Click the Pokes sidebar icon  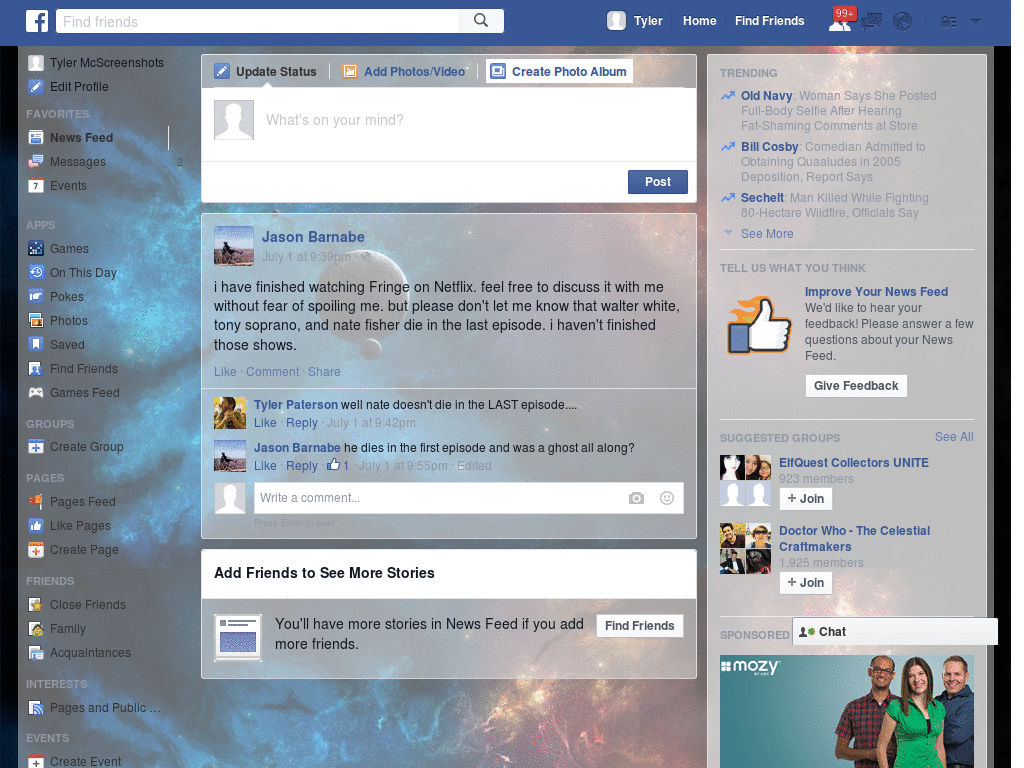tap(36, 296)
